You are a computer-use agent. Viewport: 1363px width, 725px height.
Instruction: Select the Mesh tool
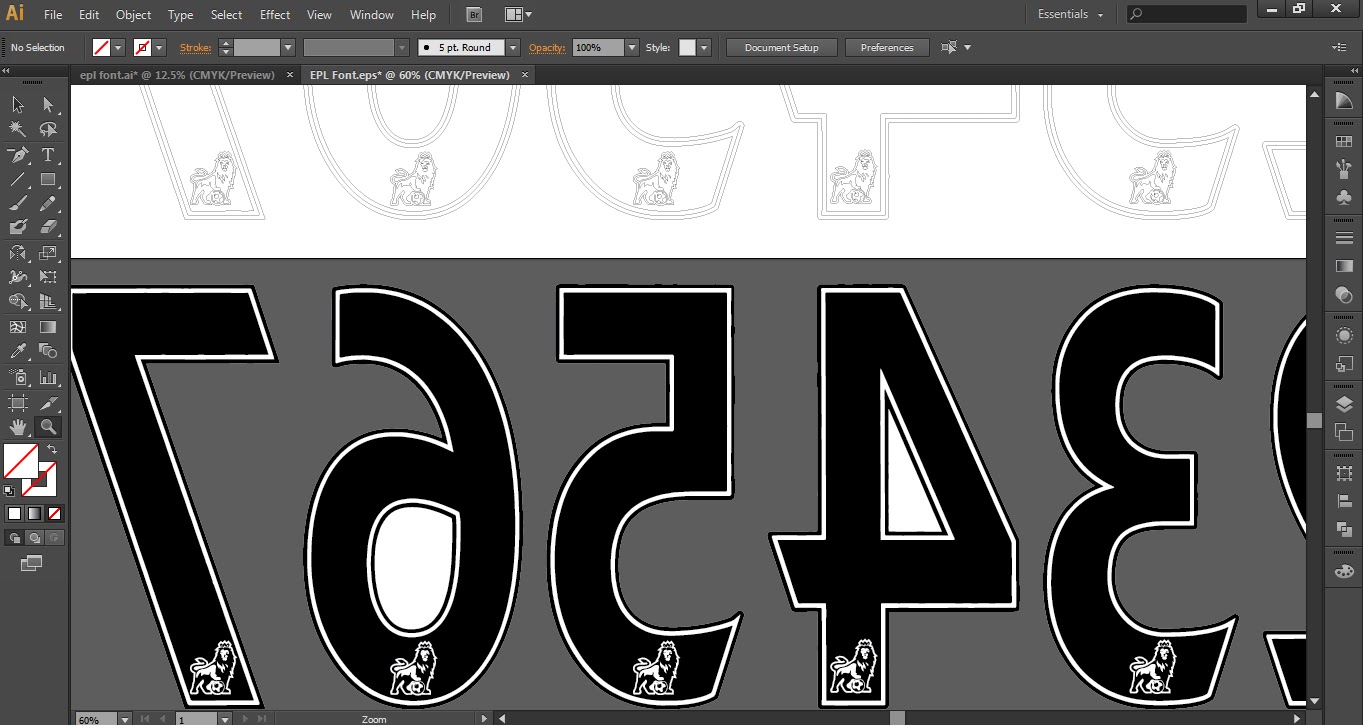coord(18,327)
